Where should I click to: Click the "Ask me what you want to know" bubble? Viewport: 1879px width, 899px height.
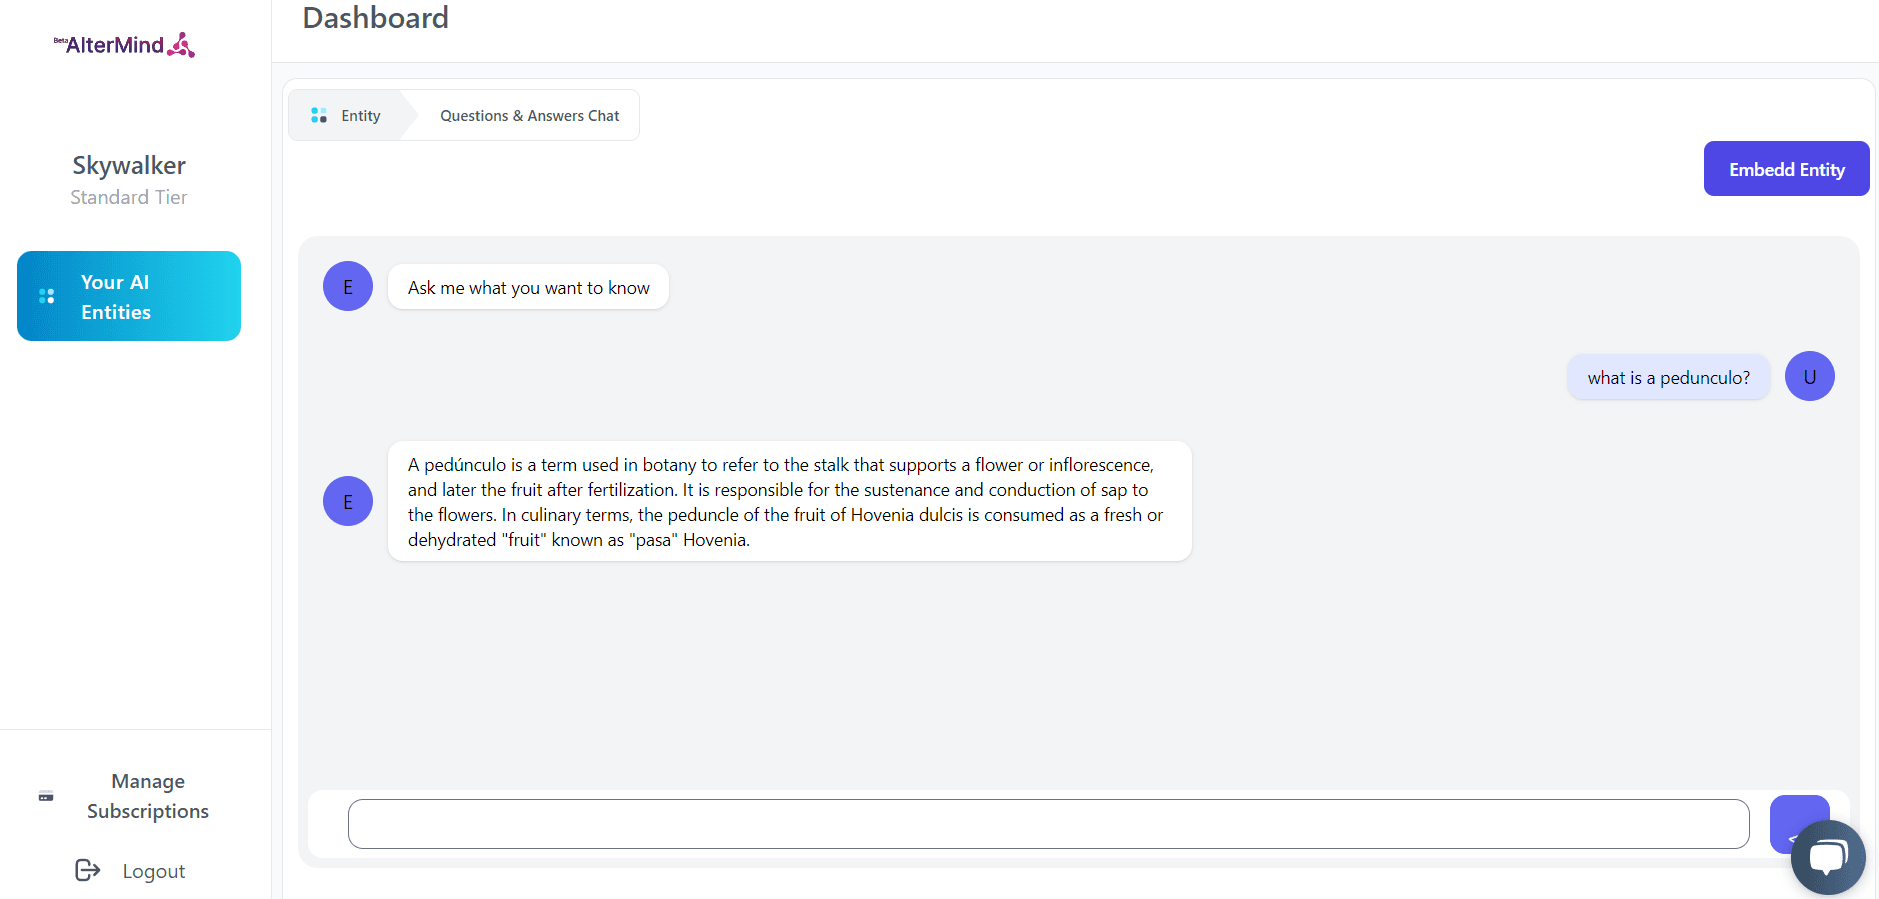coord(528,288)
